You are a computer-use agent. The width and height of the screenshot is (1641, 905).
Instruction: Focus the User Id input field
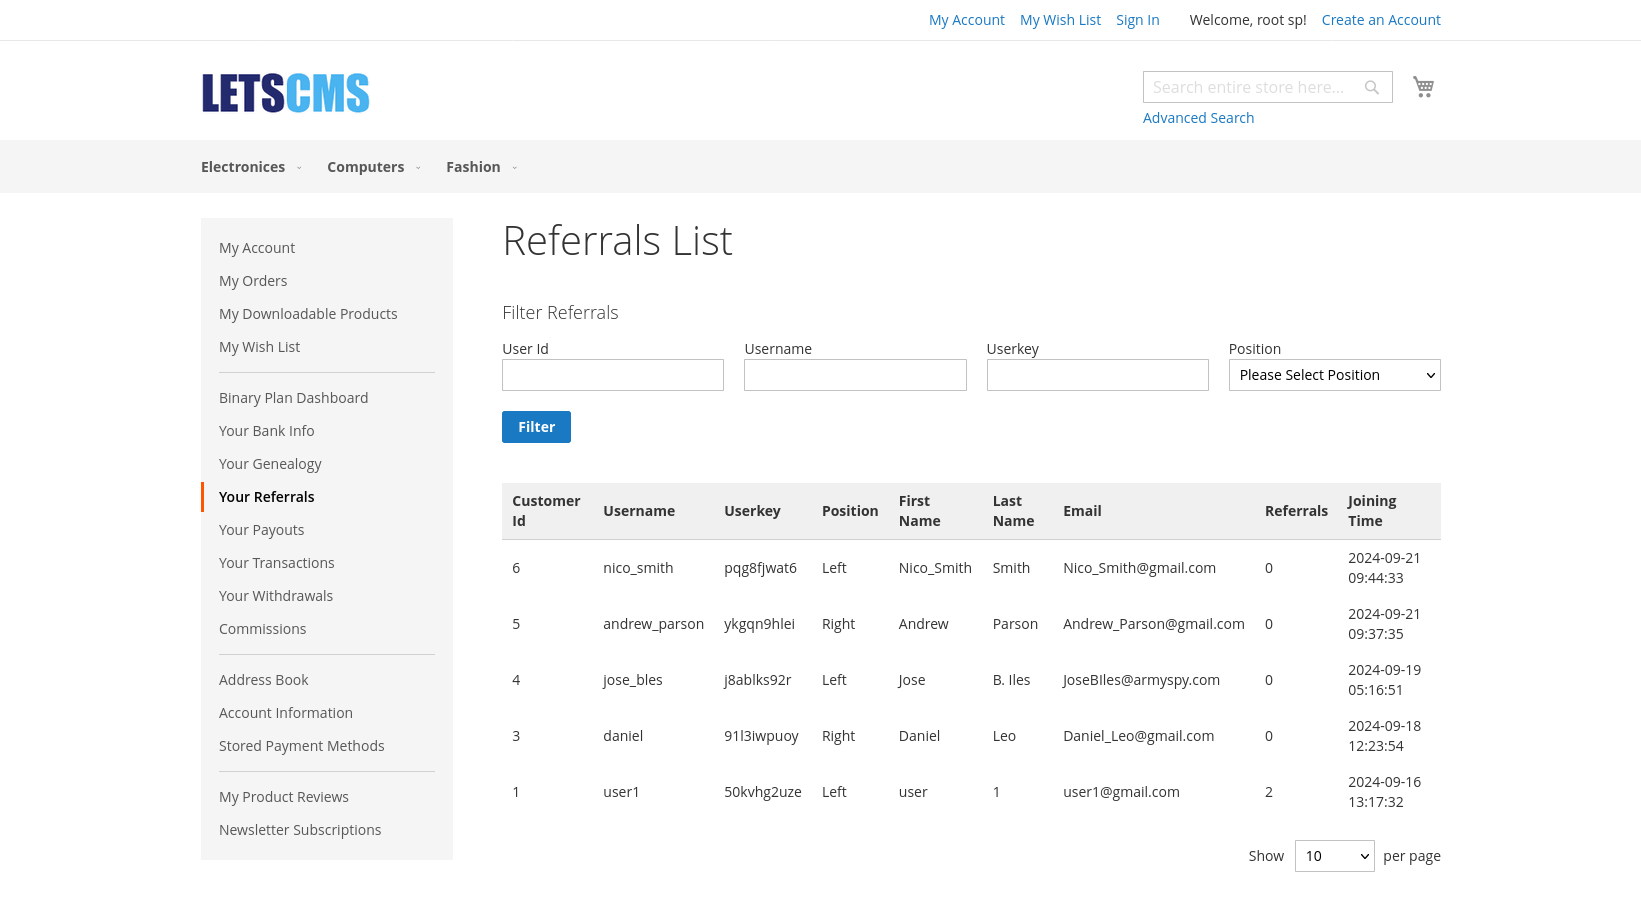point(612,374)
